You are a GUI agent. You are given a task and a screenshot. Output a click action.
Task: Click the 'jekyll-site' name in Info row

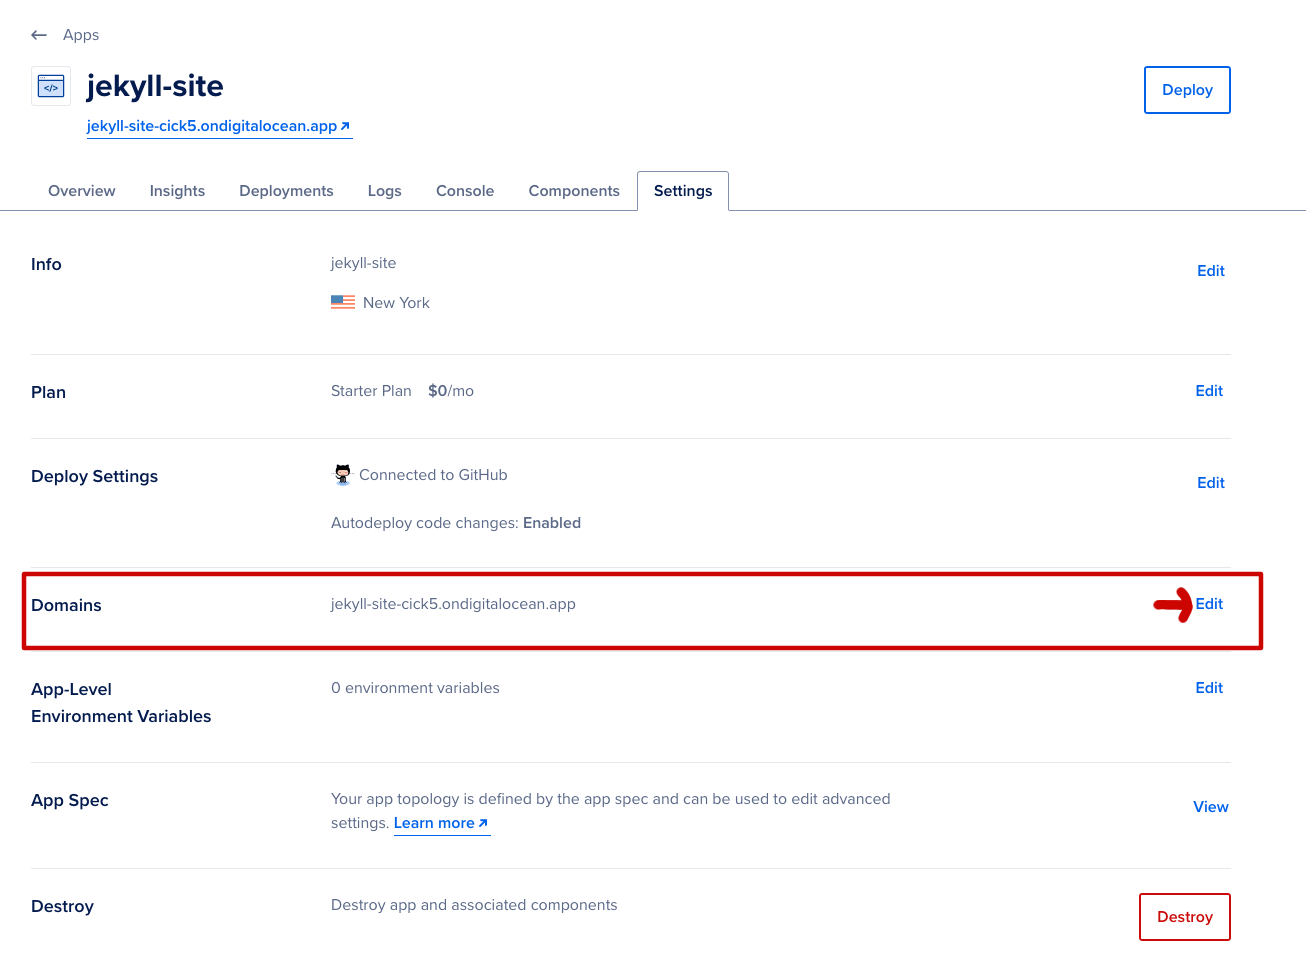pyautogui.click(x=363, y=263)
